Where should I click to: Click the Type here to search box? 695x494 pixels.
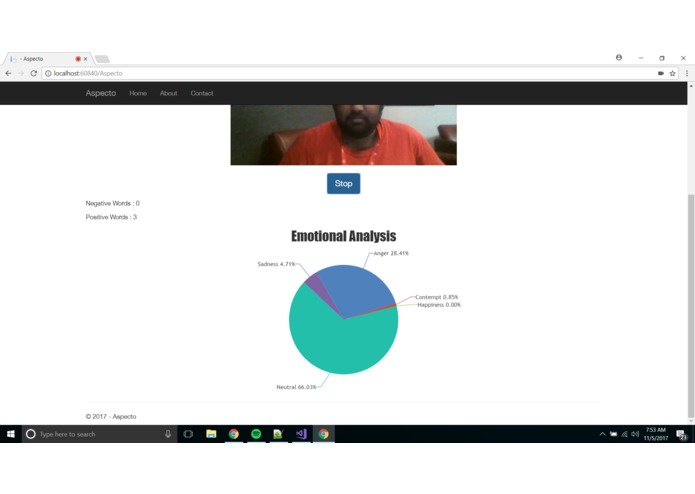coord(99,434)
